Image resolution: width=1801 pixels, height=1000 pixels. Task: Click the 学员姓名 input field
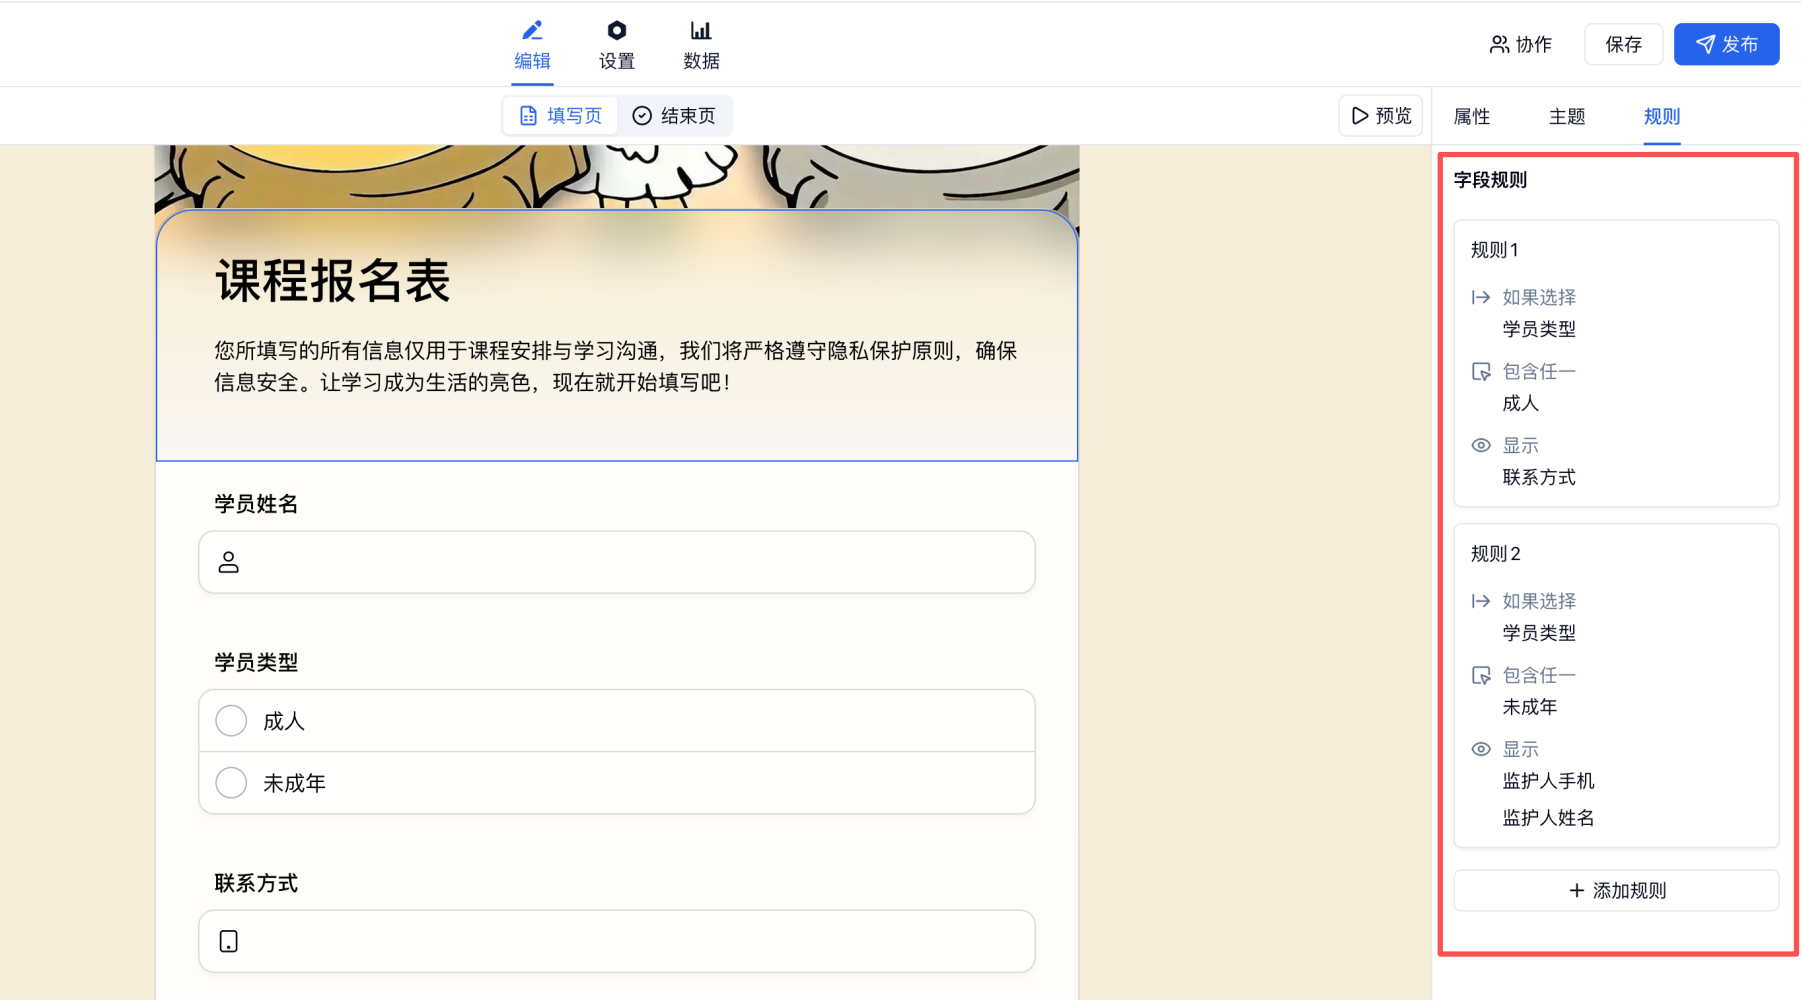point(630,562)
